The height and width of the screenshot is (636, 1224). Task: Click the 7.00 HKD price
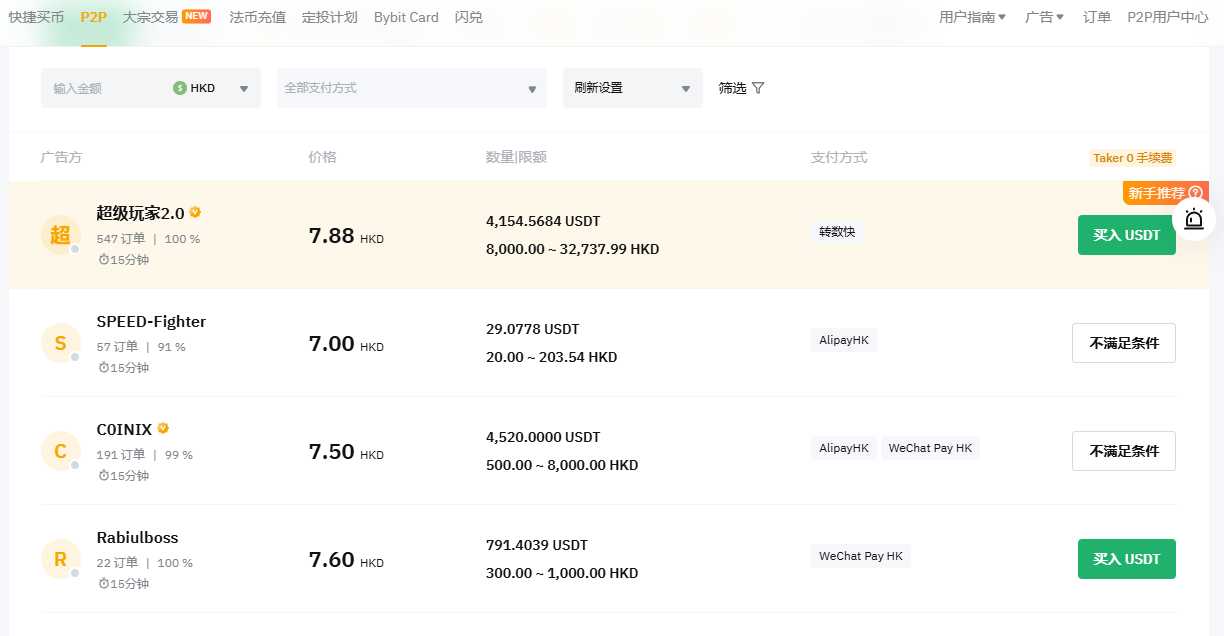click(x=346, y=344)
